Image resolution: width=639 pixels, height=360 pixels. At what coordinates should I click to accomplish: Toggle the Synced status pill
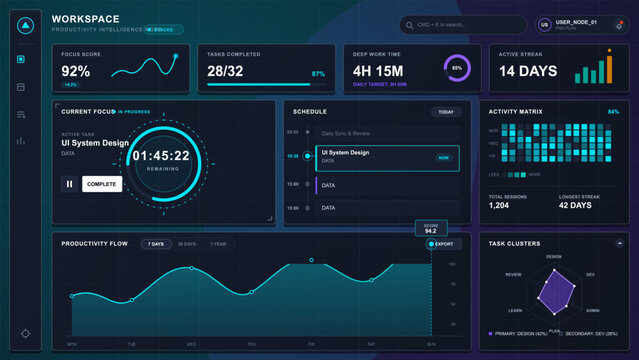164,29
